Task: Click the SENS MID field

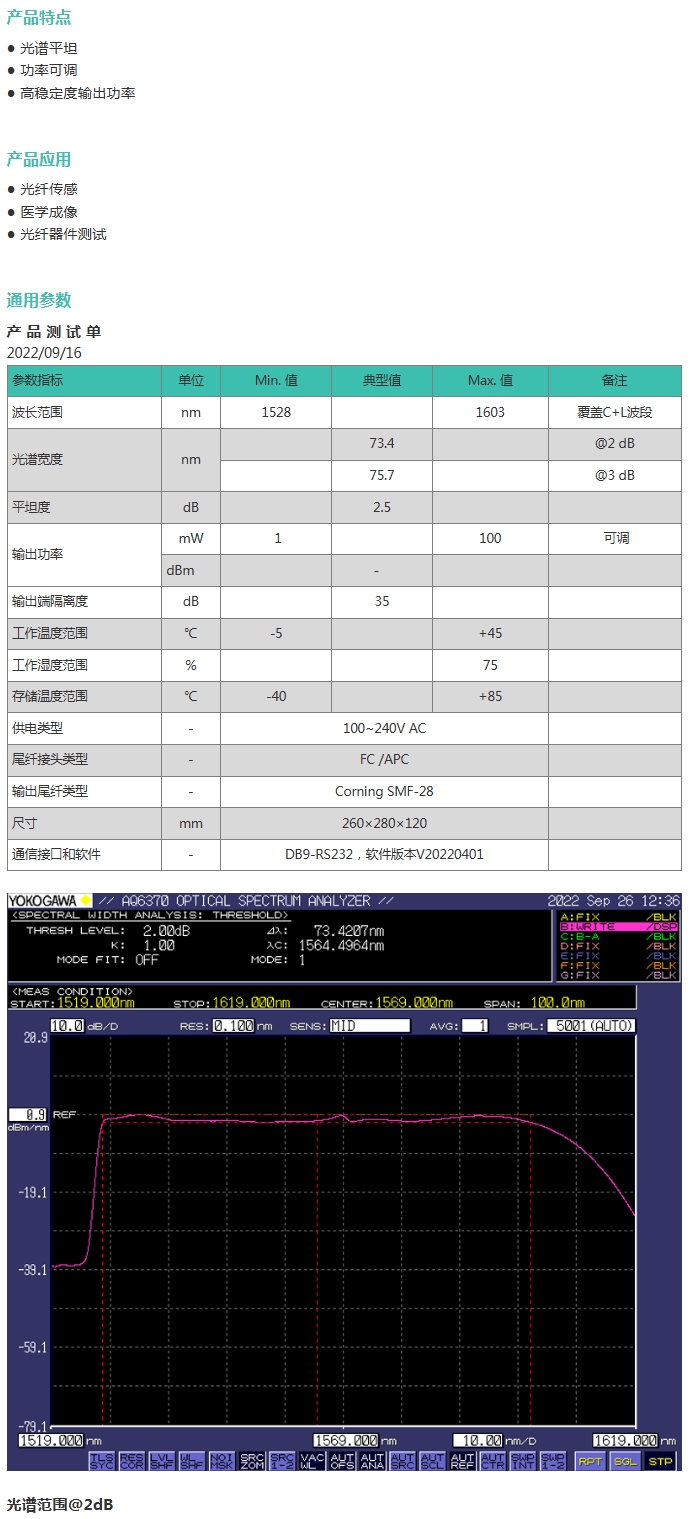Action: point(370,1025)
